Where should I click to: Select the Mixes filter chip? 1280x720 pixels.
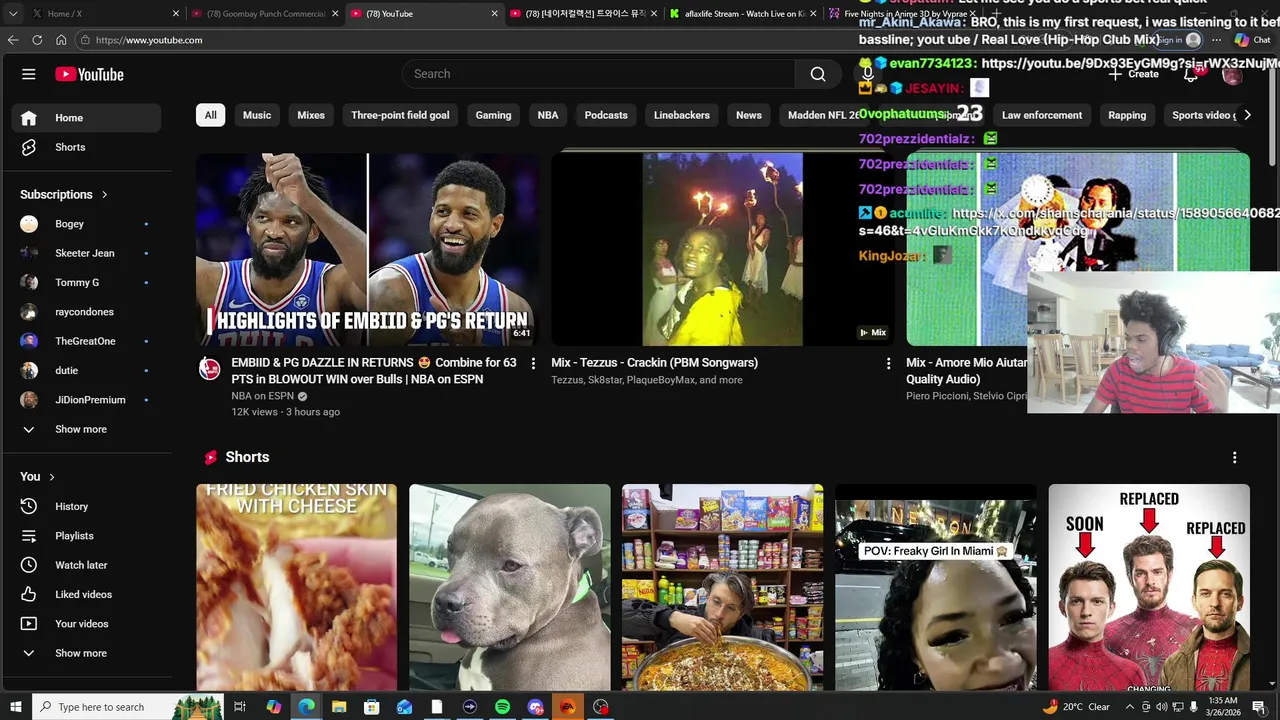tap(311, 115)
